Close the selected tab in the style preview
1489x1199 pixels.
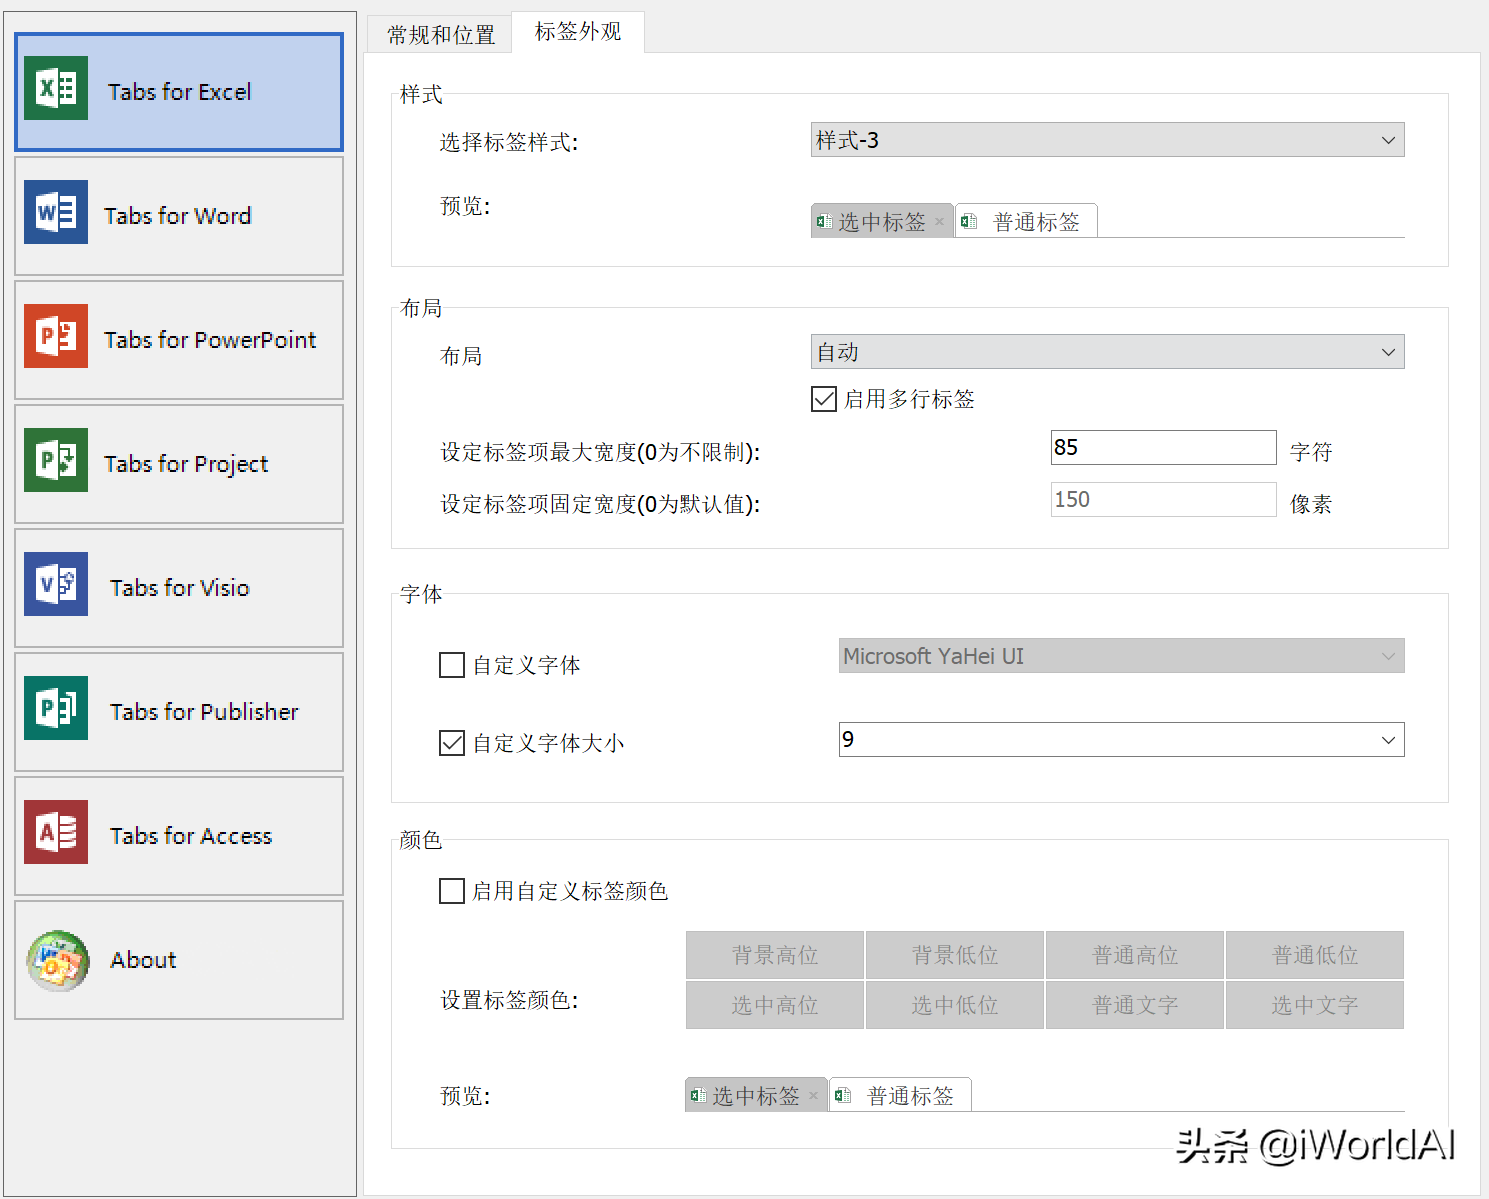pos(939,222)
